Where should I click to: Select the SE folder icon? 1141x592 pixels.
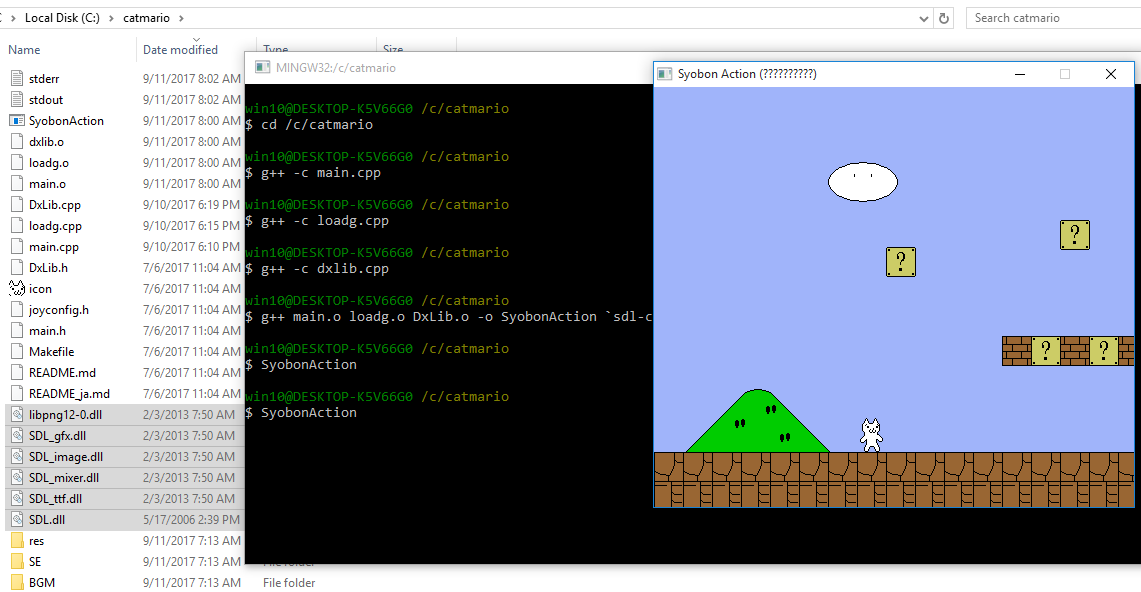pos(17,562)
